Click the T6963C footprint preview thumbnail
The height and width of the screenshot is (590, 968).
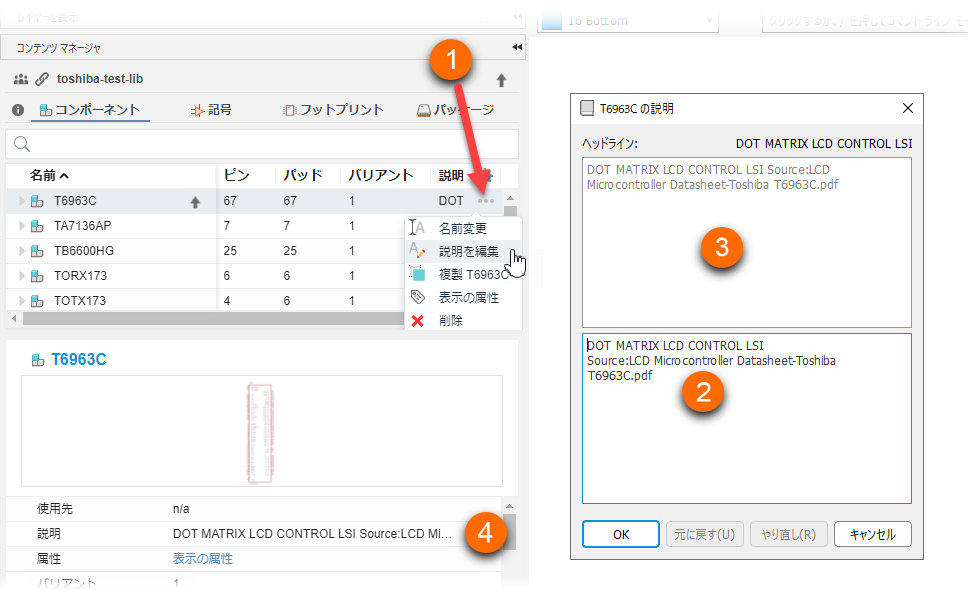[262, 431]
